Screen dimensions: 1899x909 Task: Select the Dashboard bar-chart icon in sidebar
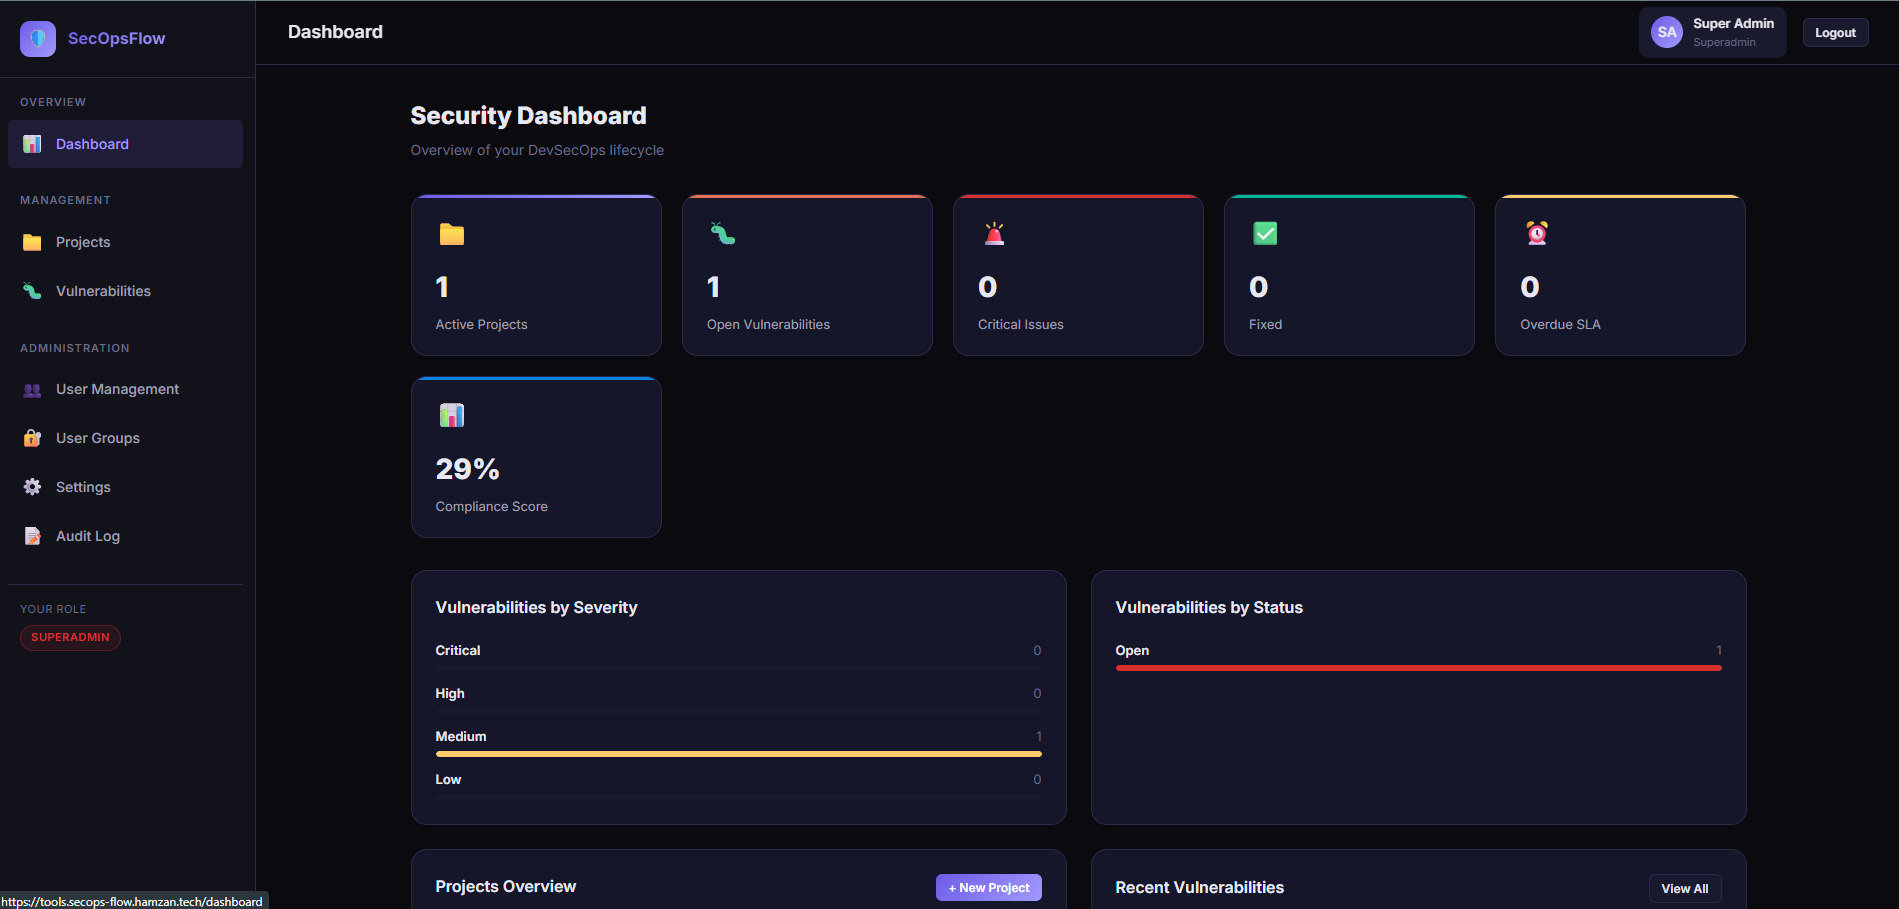click(x=31, y=143)
